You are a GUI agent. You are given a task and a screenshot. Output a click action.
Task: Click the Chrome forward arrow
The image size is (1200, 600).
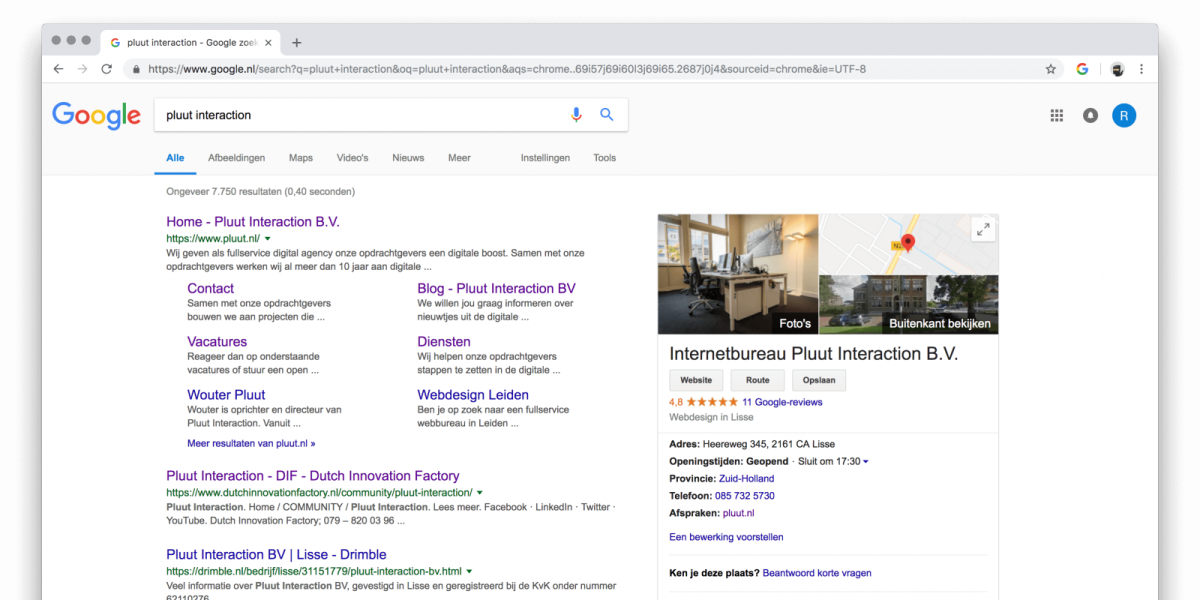tap(82, 69)
